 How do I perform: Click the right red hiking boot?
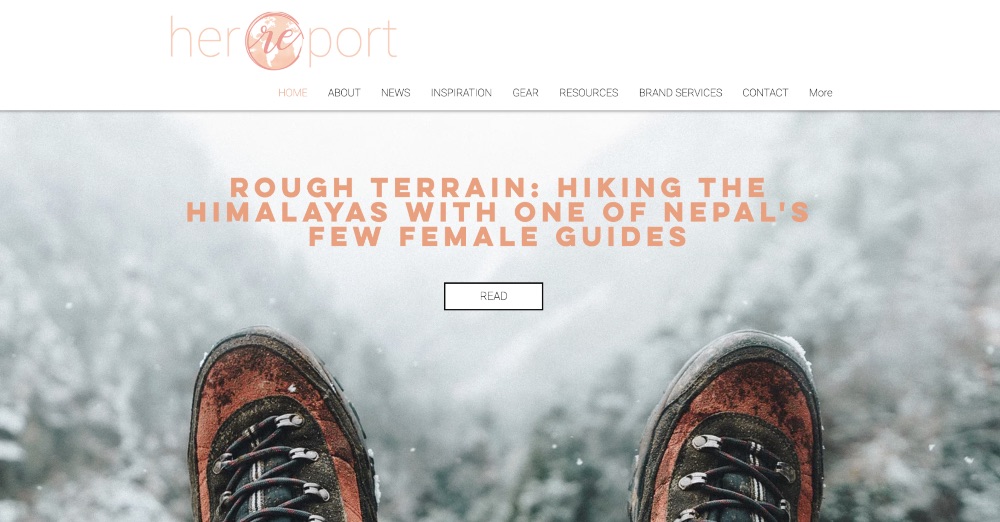[727, 429]
